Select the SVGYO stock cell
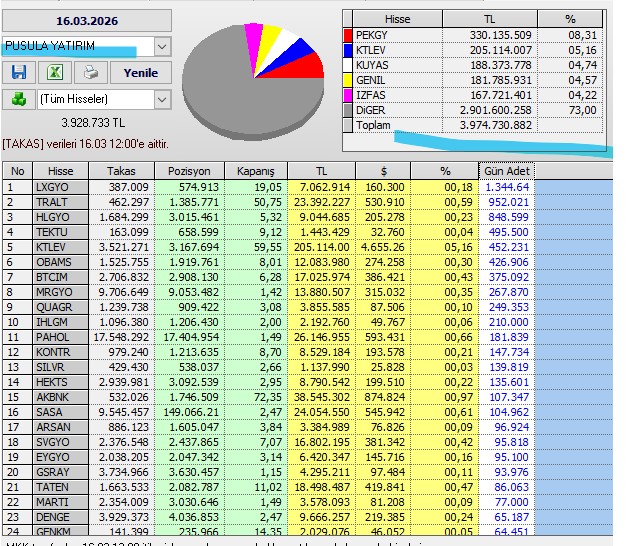 click(61, 442)
